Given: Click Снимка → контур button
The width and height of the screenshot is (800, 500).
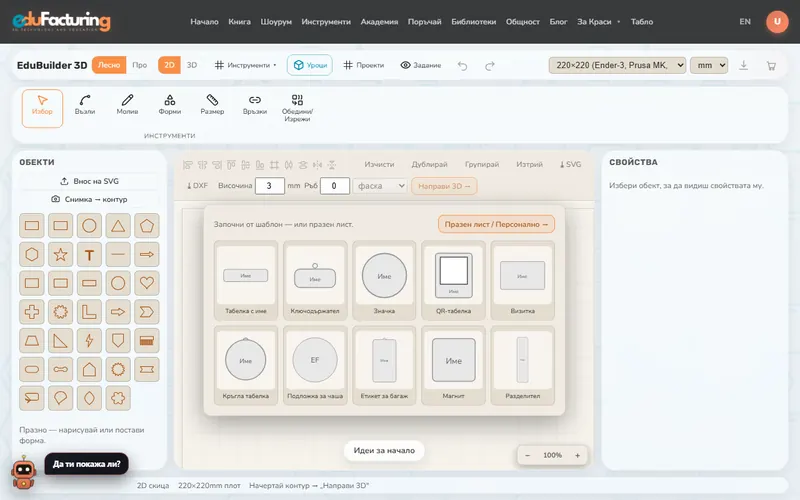Looking at the screenshot, I should [89, 199].
